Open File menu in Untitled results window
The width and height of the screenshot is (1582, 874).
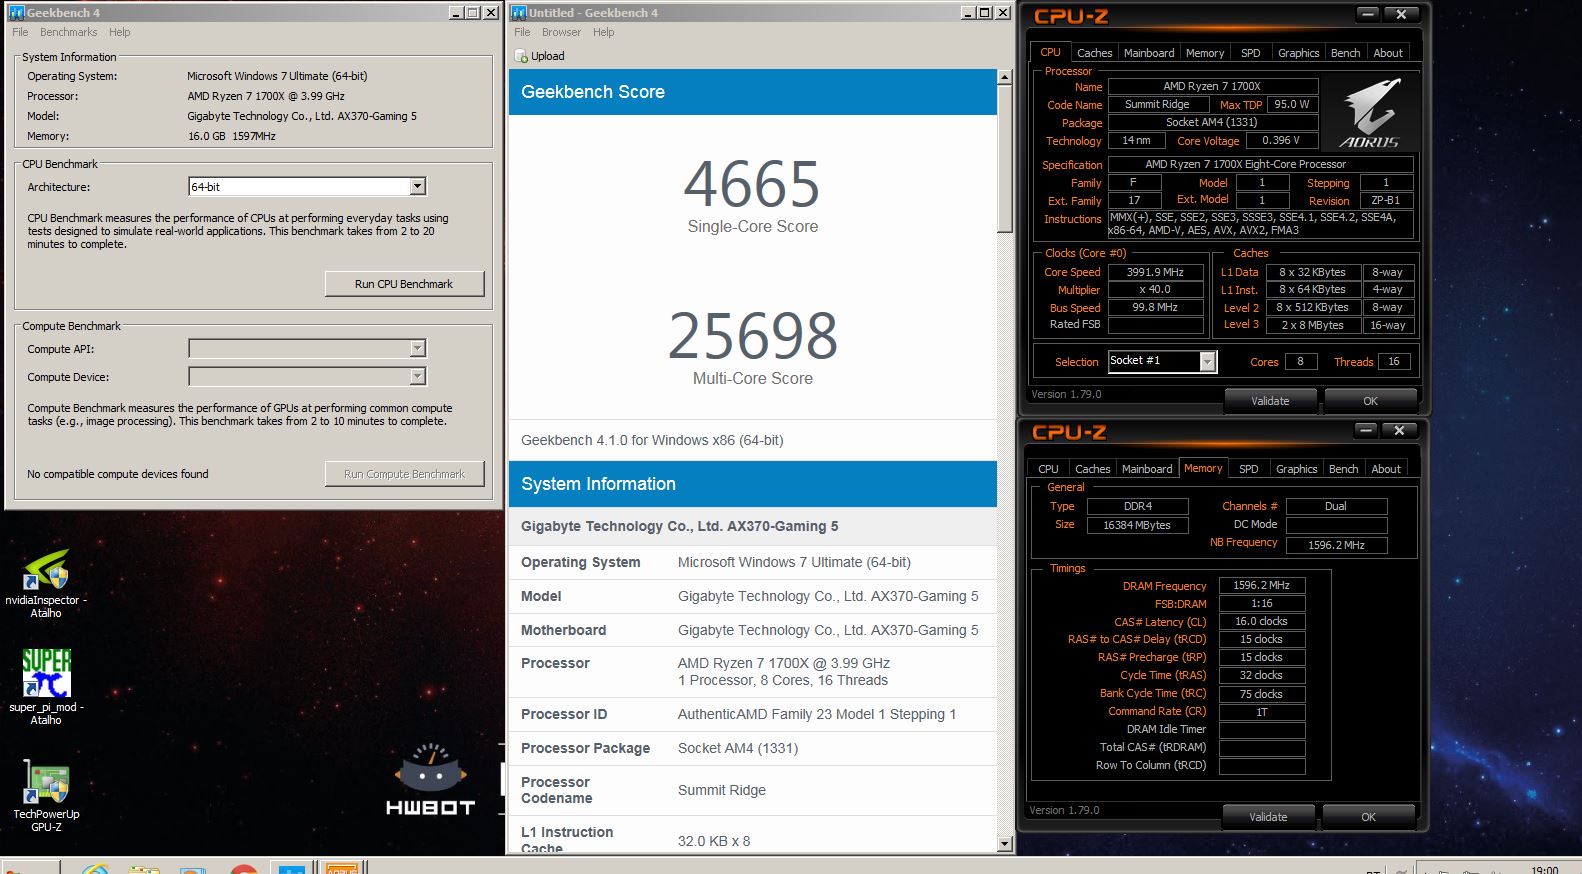[522, 32]
